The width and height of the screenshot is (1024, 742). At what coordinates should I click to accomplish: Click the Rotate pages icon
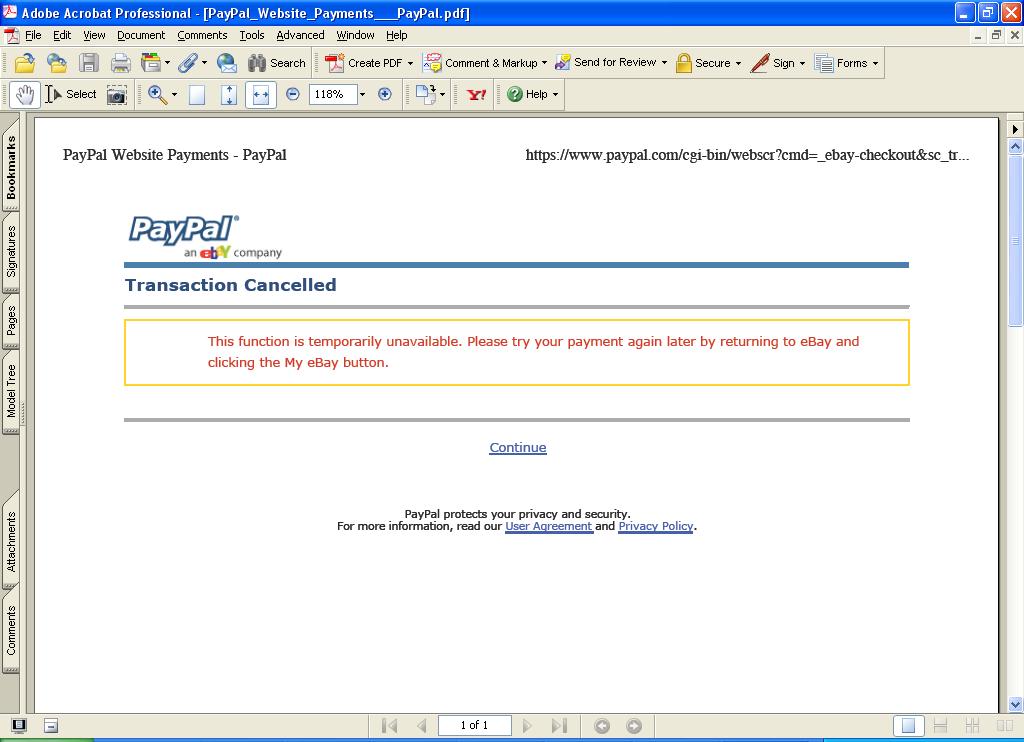426,95
